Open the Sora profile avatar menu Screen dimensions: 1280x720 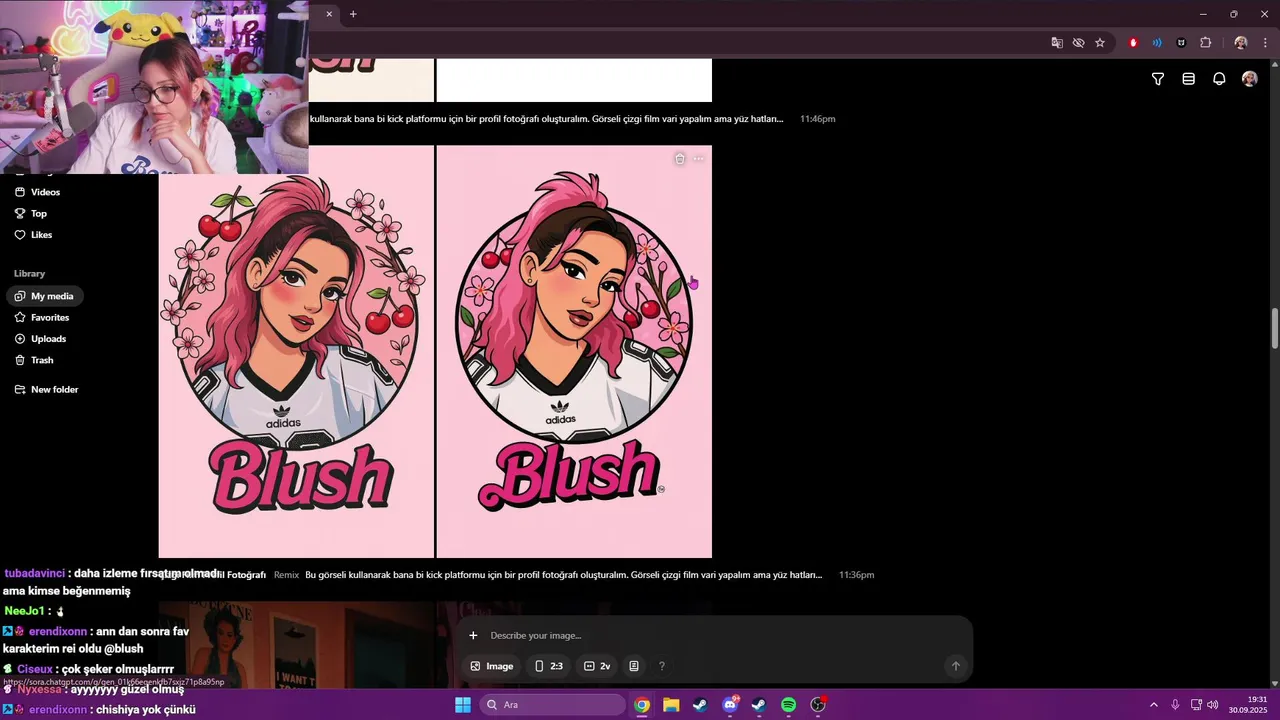1249,79
